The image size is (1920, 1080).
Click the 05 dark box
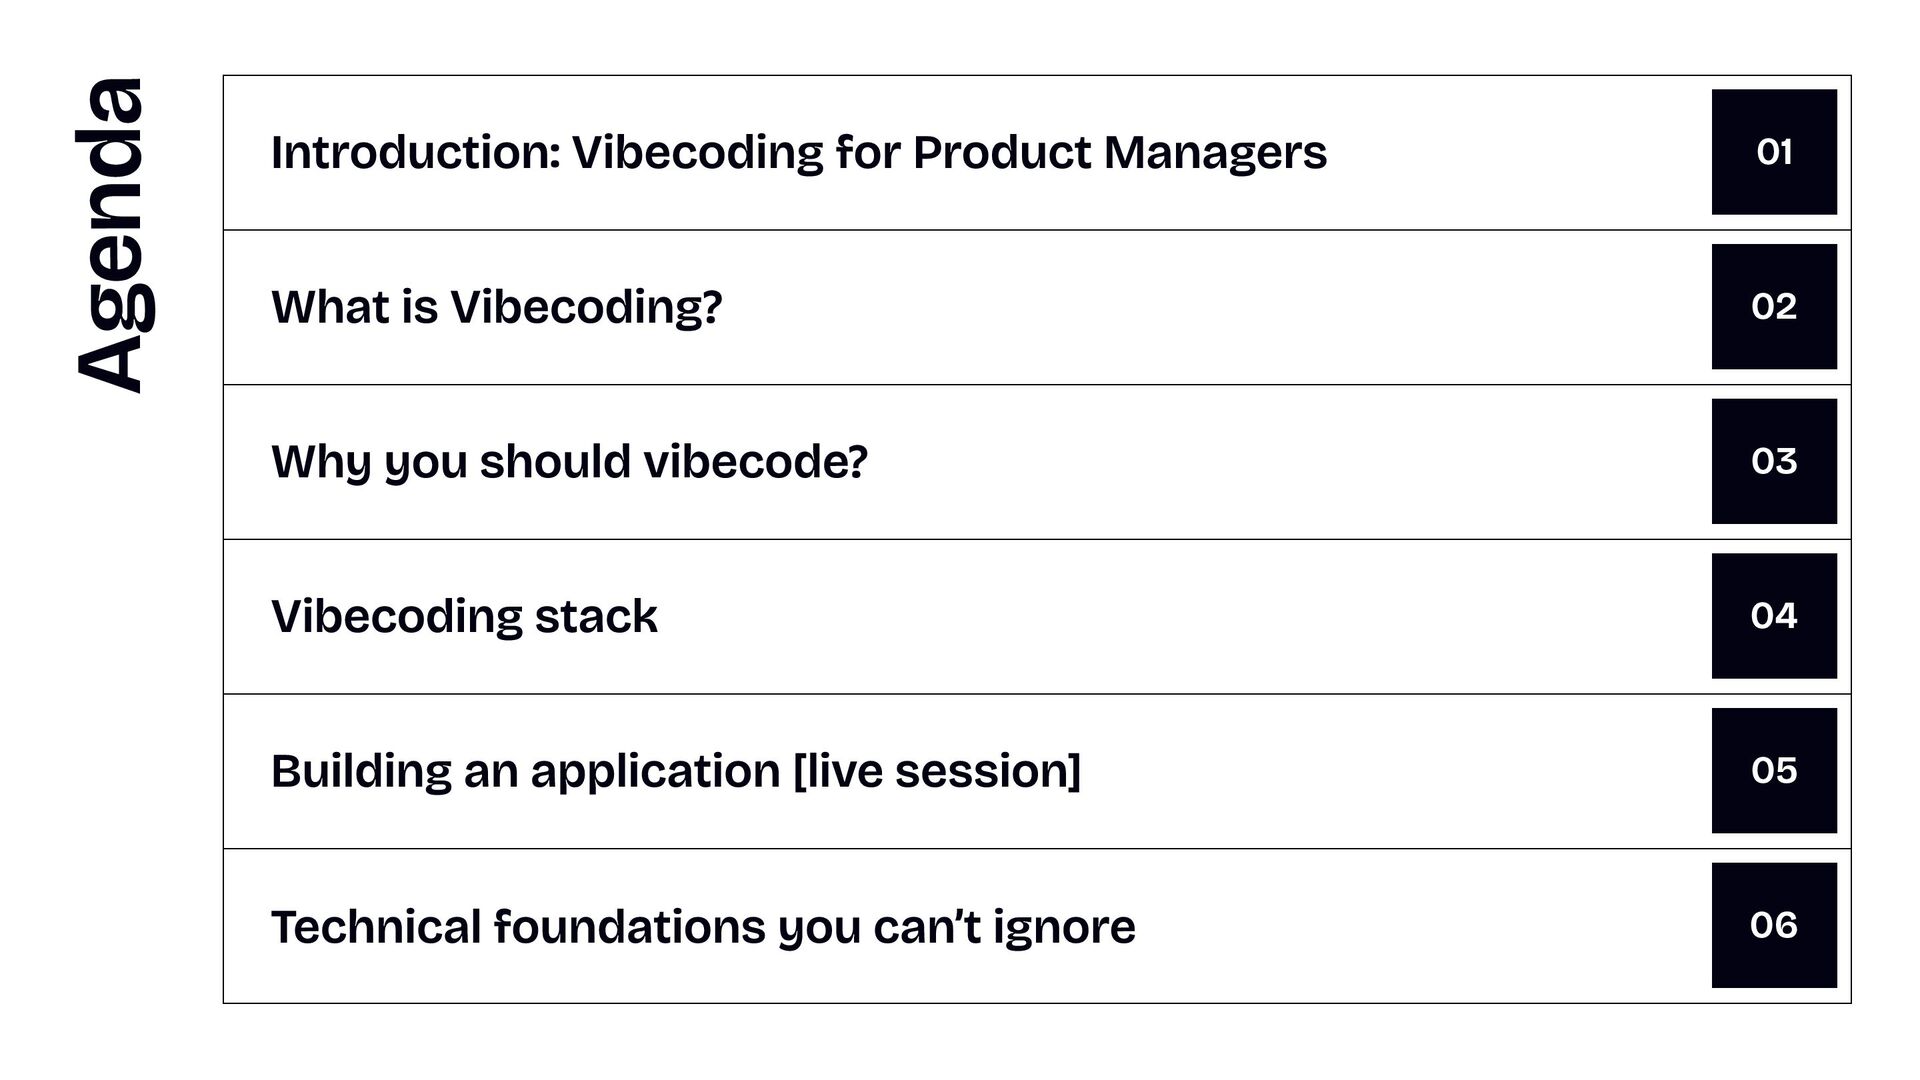(x=1773, y=771)
